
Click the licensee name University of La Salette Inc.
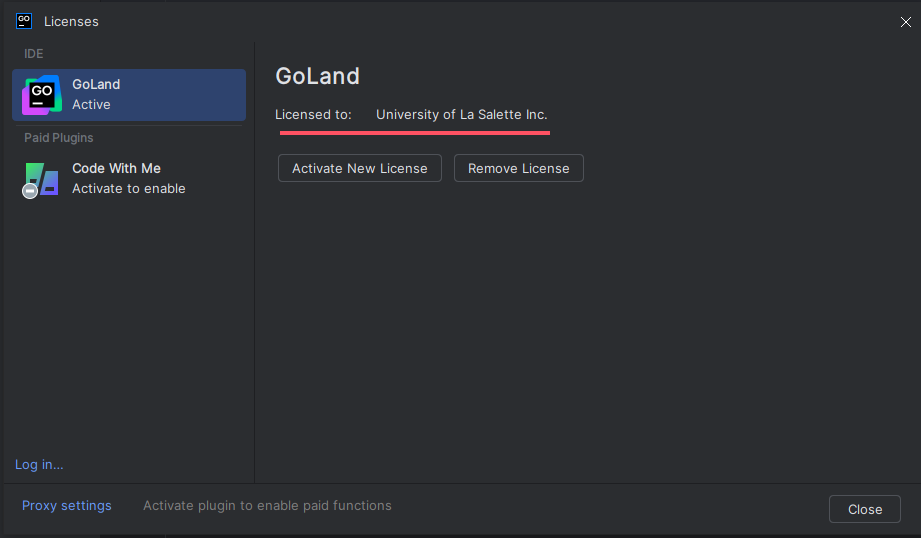pyautogui.click(x=462, y=115)
